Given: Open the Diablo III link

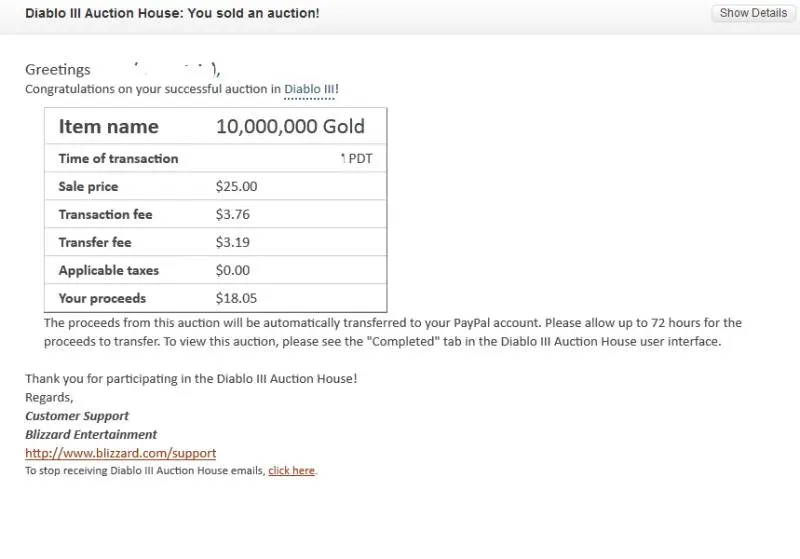Looking at the screenshot, I should (309, 89).
